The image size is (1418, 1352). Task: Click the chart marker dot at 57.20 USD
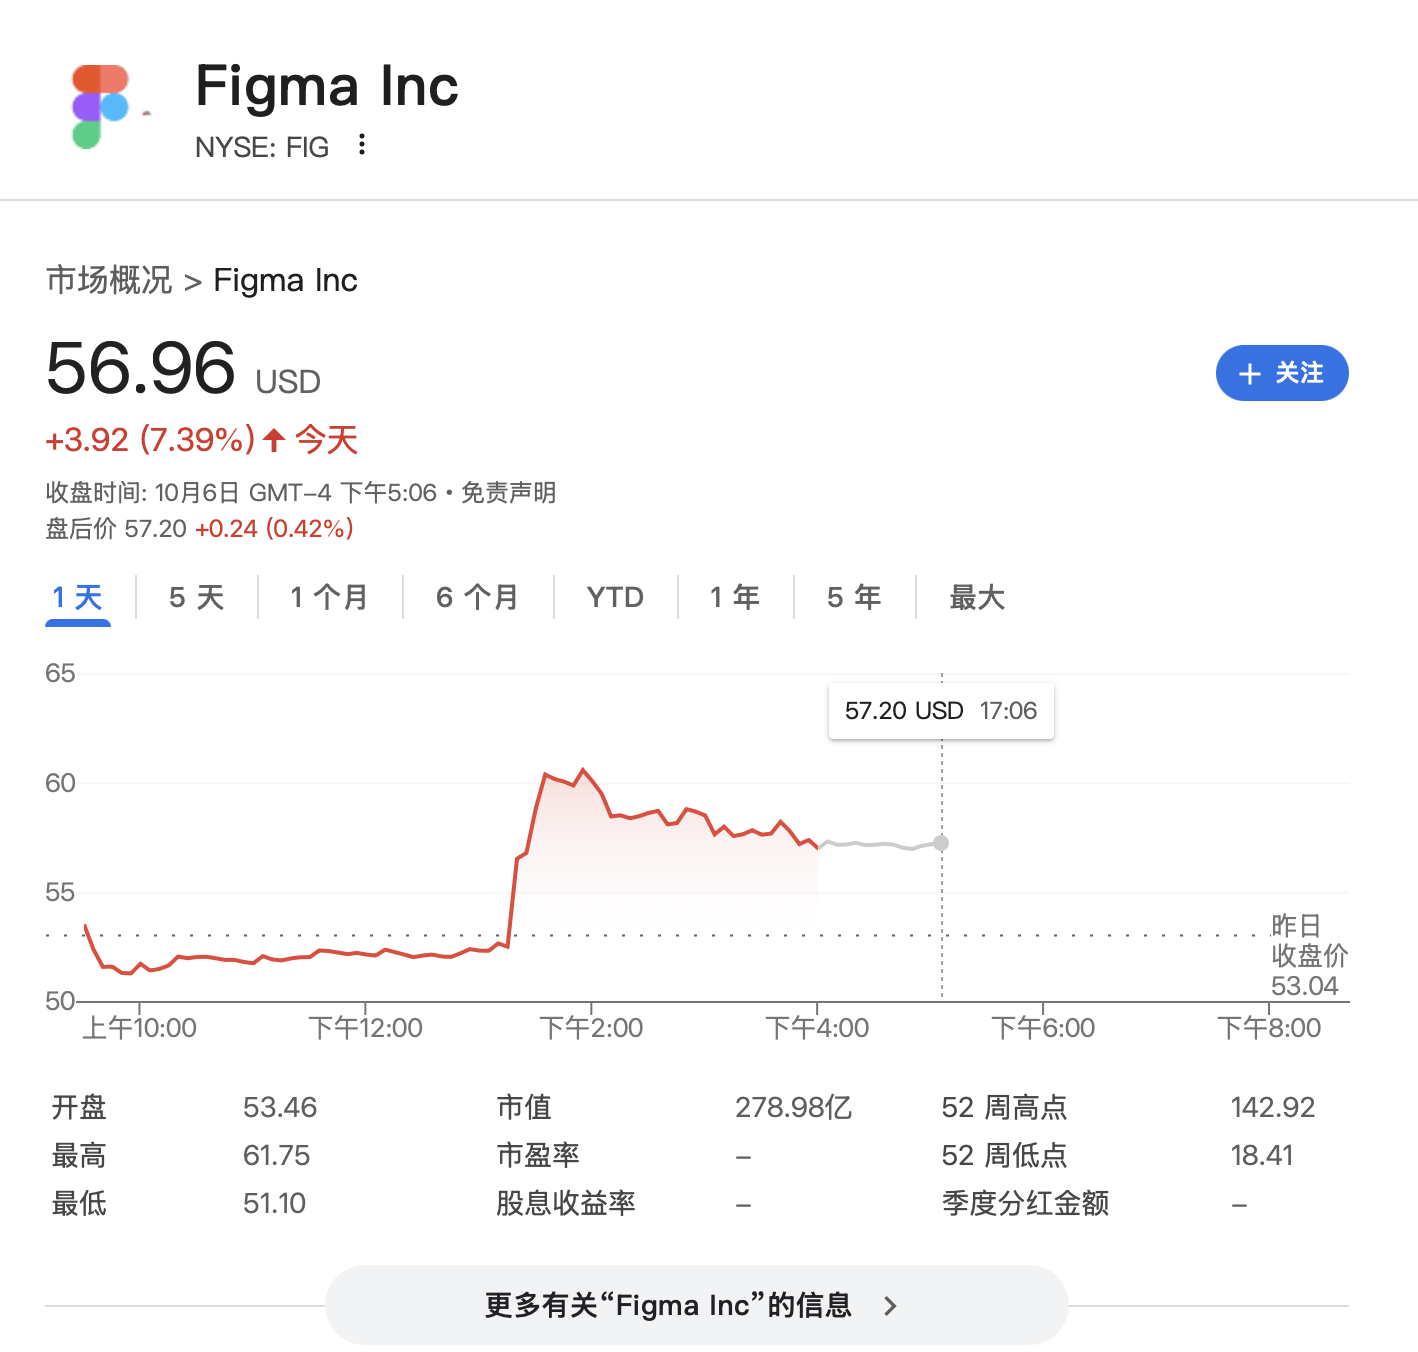pyautogui.click(x=941, y=843)
